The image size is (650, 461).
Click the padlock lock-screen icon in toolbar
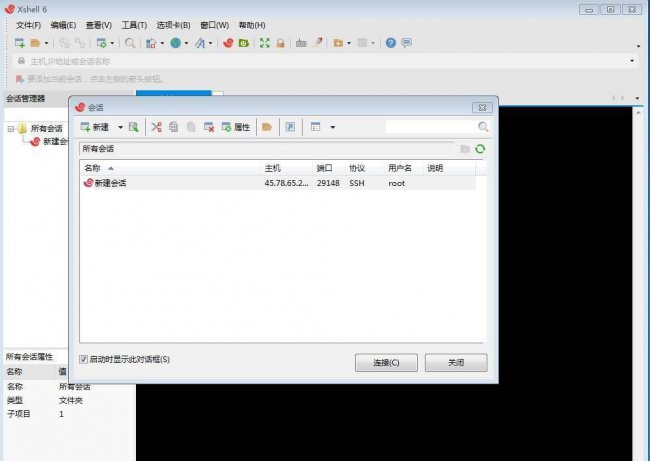tap(281, 43)
